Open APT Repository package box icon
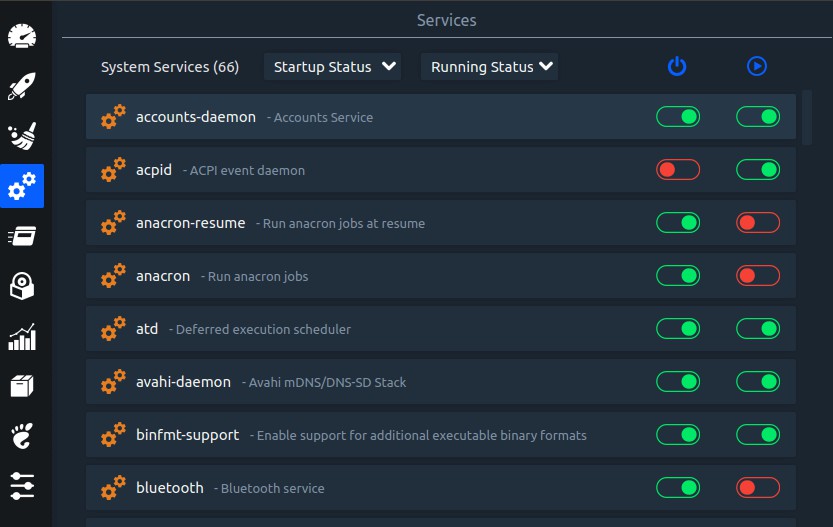This screenshot has height=527, width=833. tap(22, 386)
